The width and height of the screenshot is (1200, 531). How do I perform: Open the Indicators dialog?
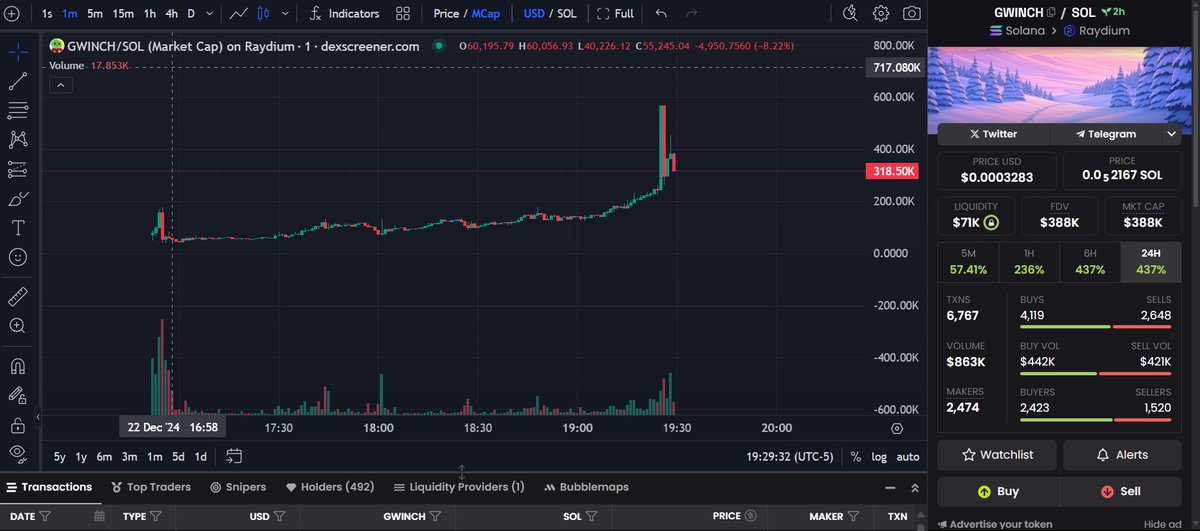[344, 14]
